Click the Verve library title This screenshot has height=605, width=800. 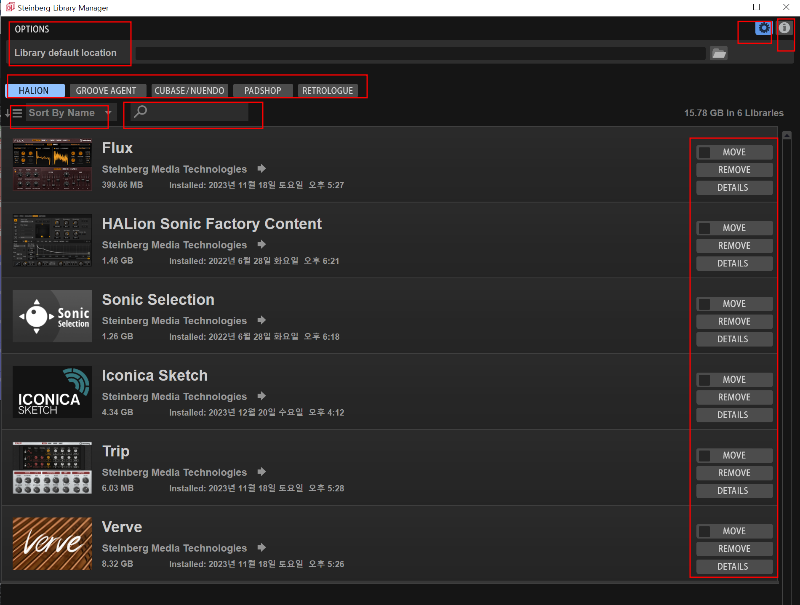(x=122, y=527)
